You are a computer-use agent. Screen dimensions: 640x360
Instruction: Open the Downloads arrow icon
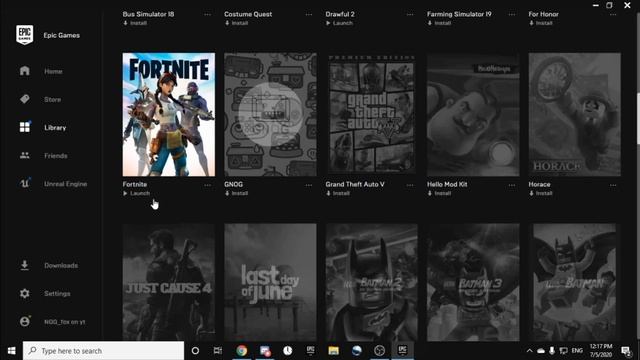[x=24, y=265]
